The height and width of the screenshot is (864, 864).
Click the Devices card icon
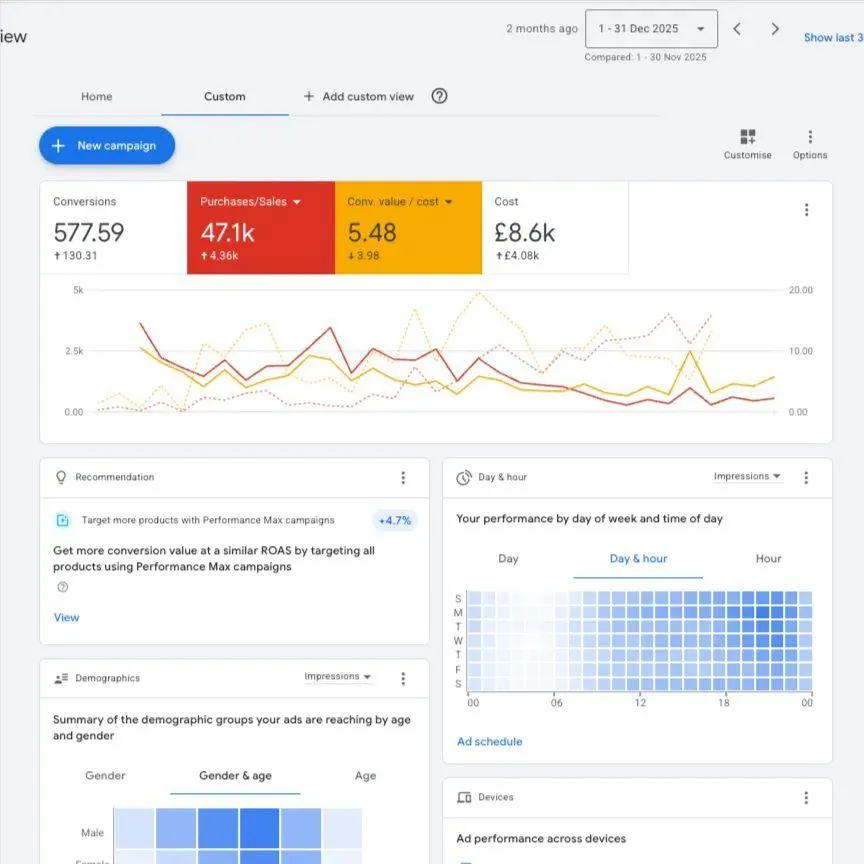pos(464,797)
